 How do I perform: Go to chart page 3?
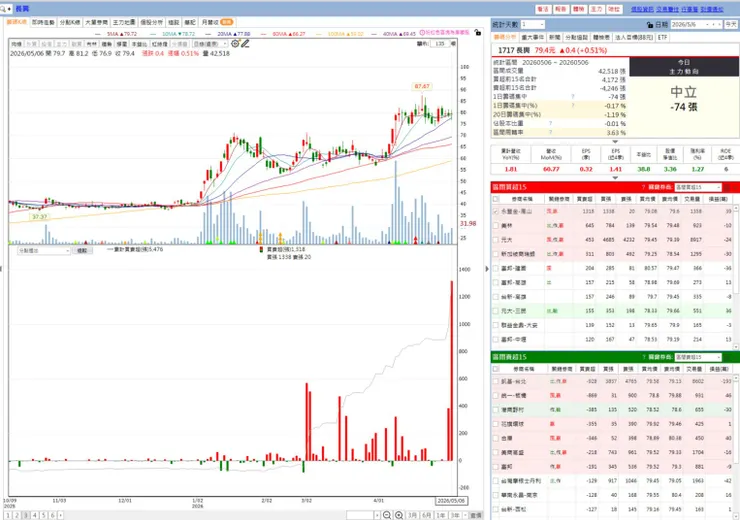26,515
